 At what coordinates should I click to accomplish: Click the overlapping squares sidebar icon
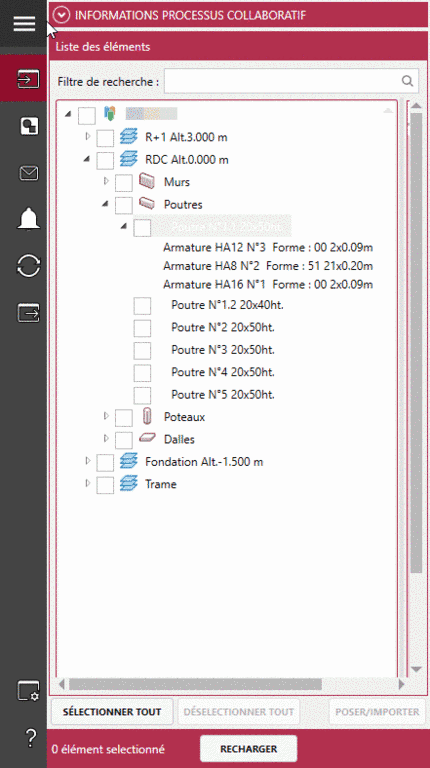coord(28,126)
